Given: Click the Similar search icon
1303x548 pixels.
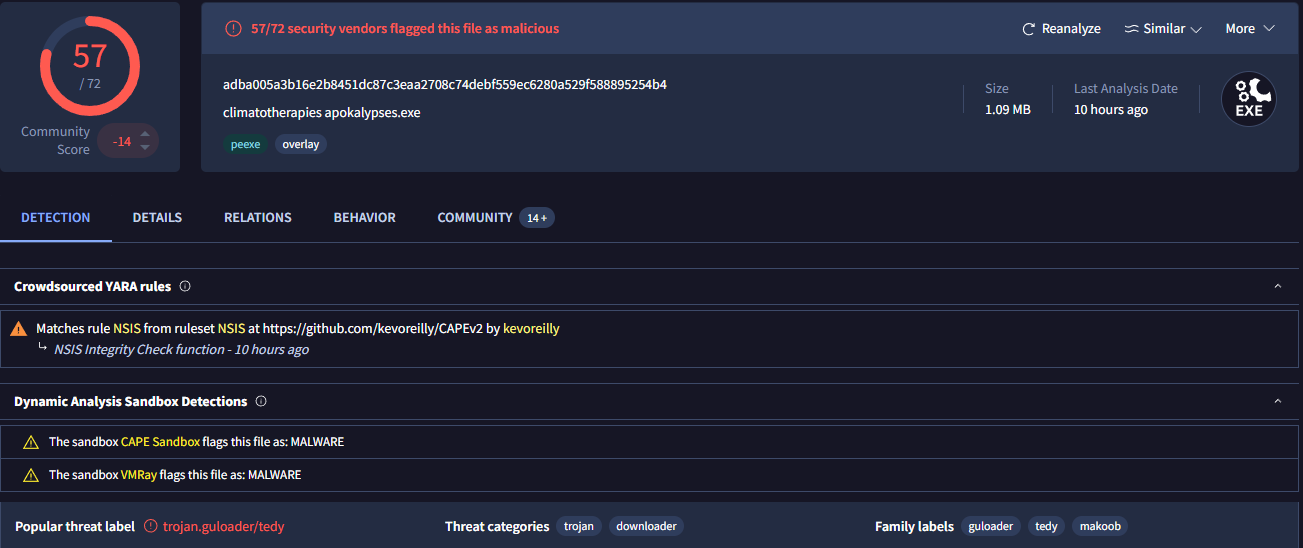Looking at the screenshot, I should [x=1131, y=29].
